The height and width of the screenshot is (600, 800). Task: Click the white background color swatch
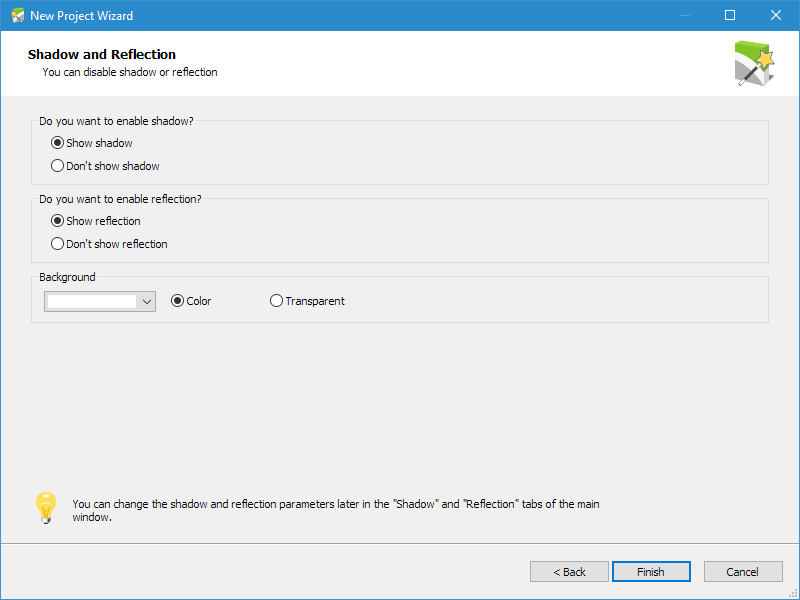[92, 302]
